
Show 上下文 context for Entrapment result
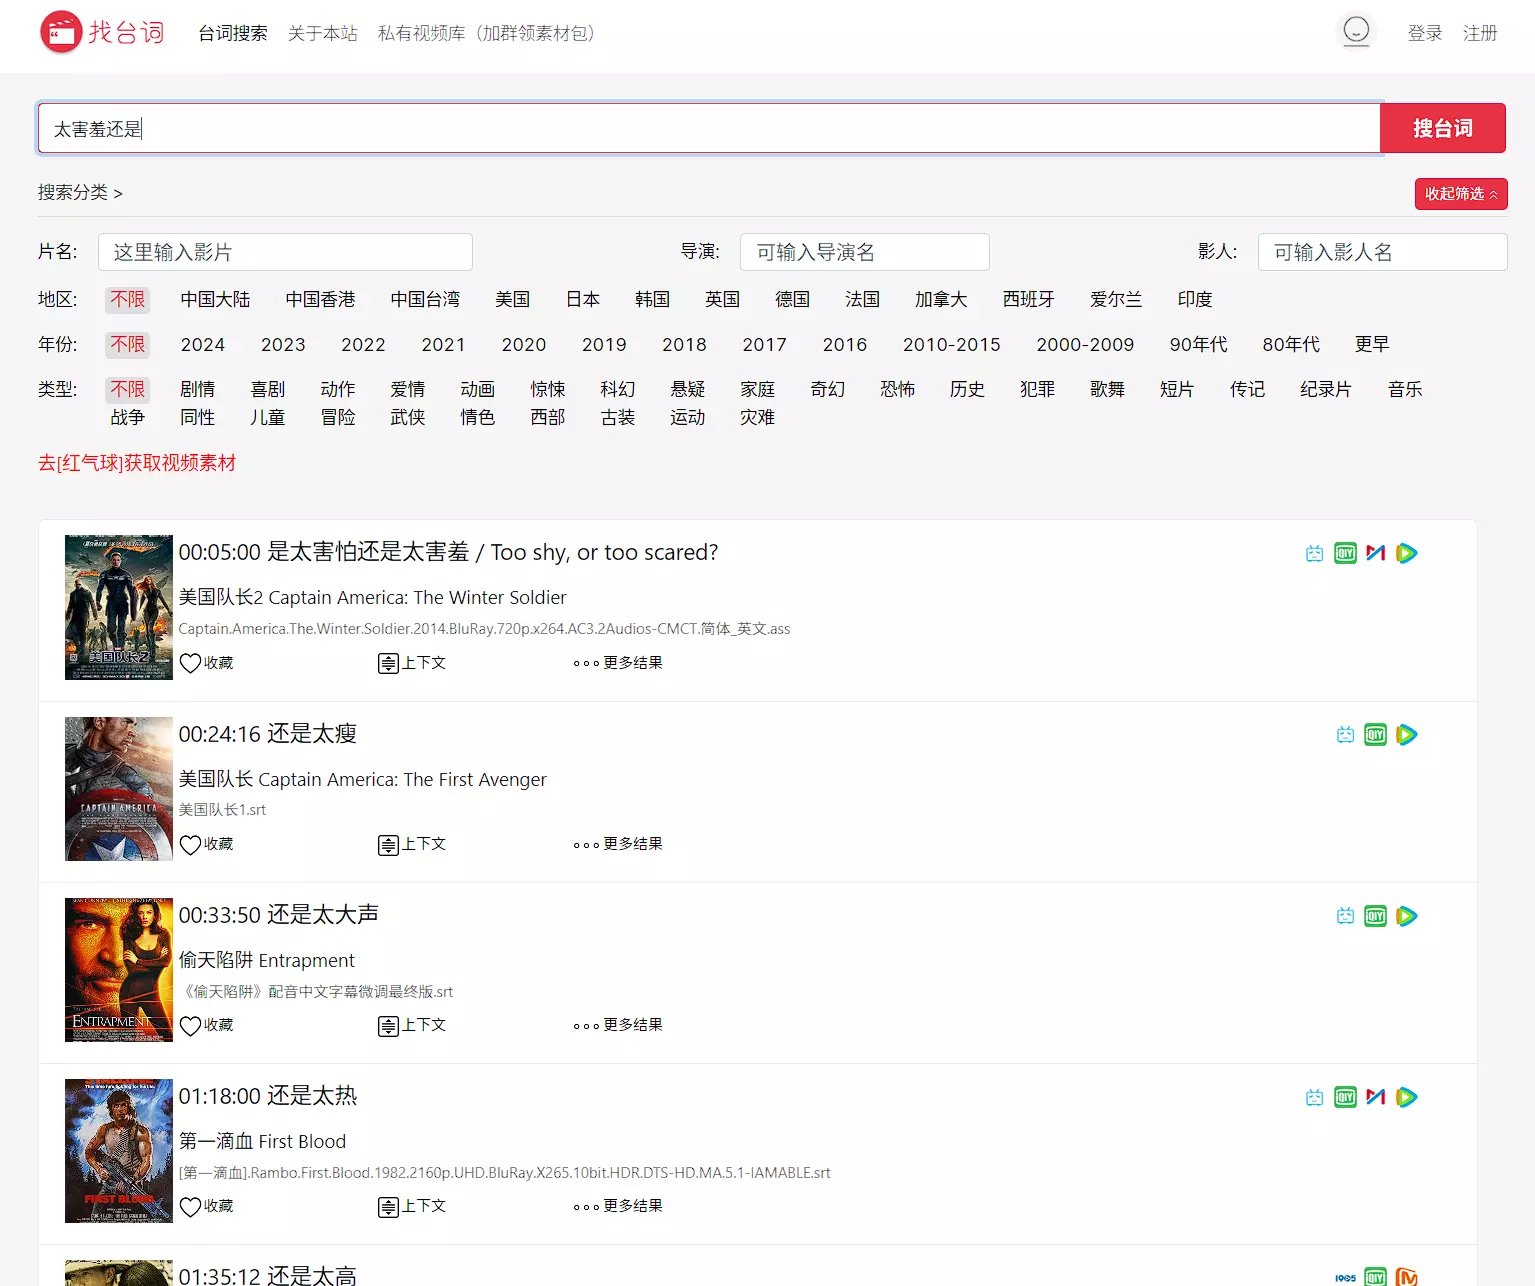(412, 1025)
